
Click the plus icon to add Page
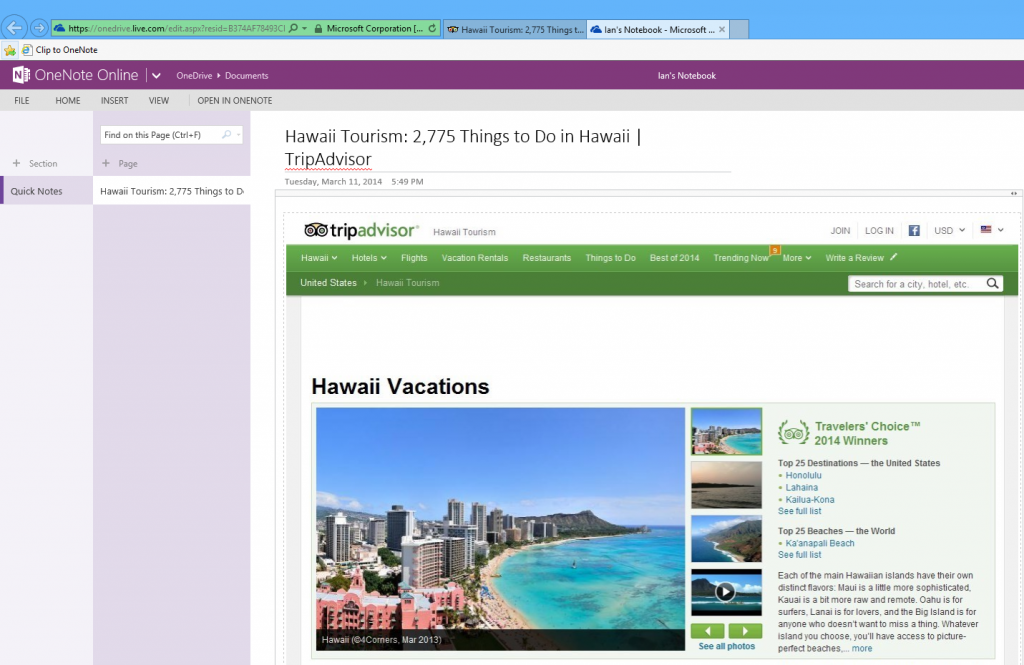point(106,163)
